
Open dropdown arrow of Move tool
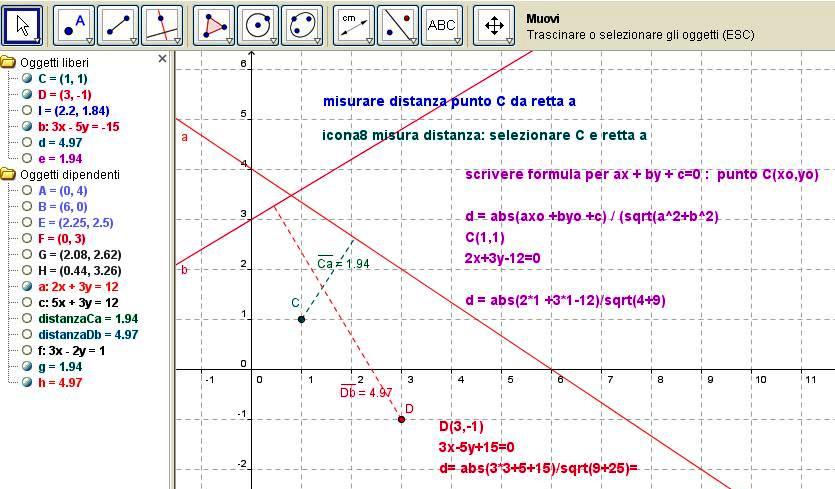click(37, 41)
